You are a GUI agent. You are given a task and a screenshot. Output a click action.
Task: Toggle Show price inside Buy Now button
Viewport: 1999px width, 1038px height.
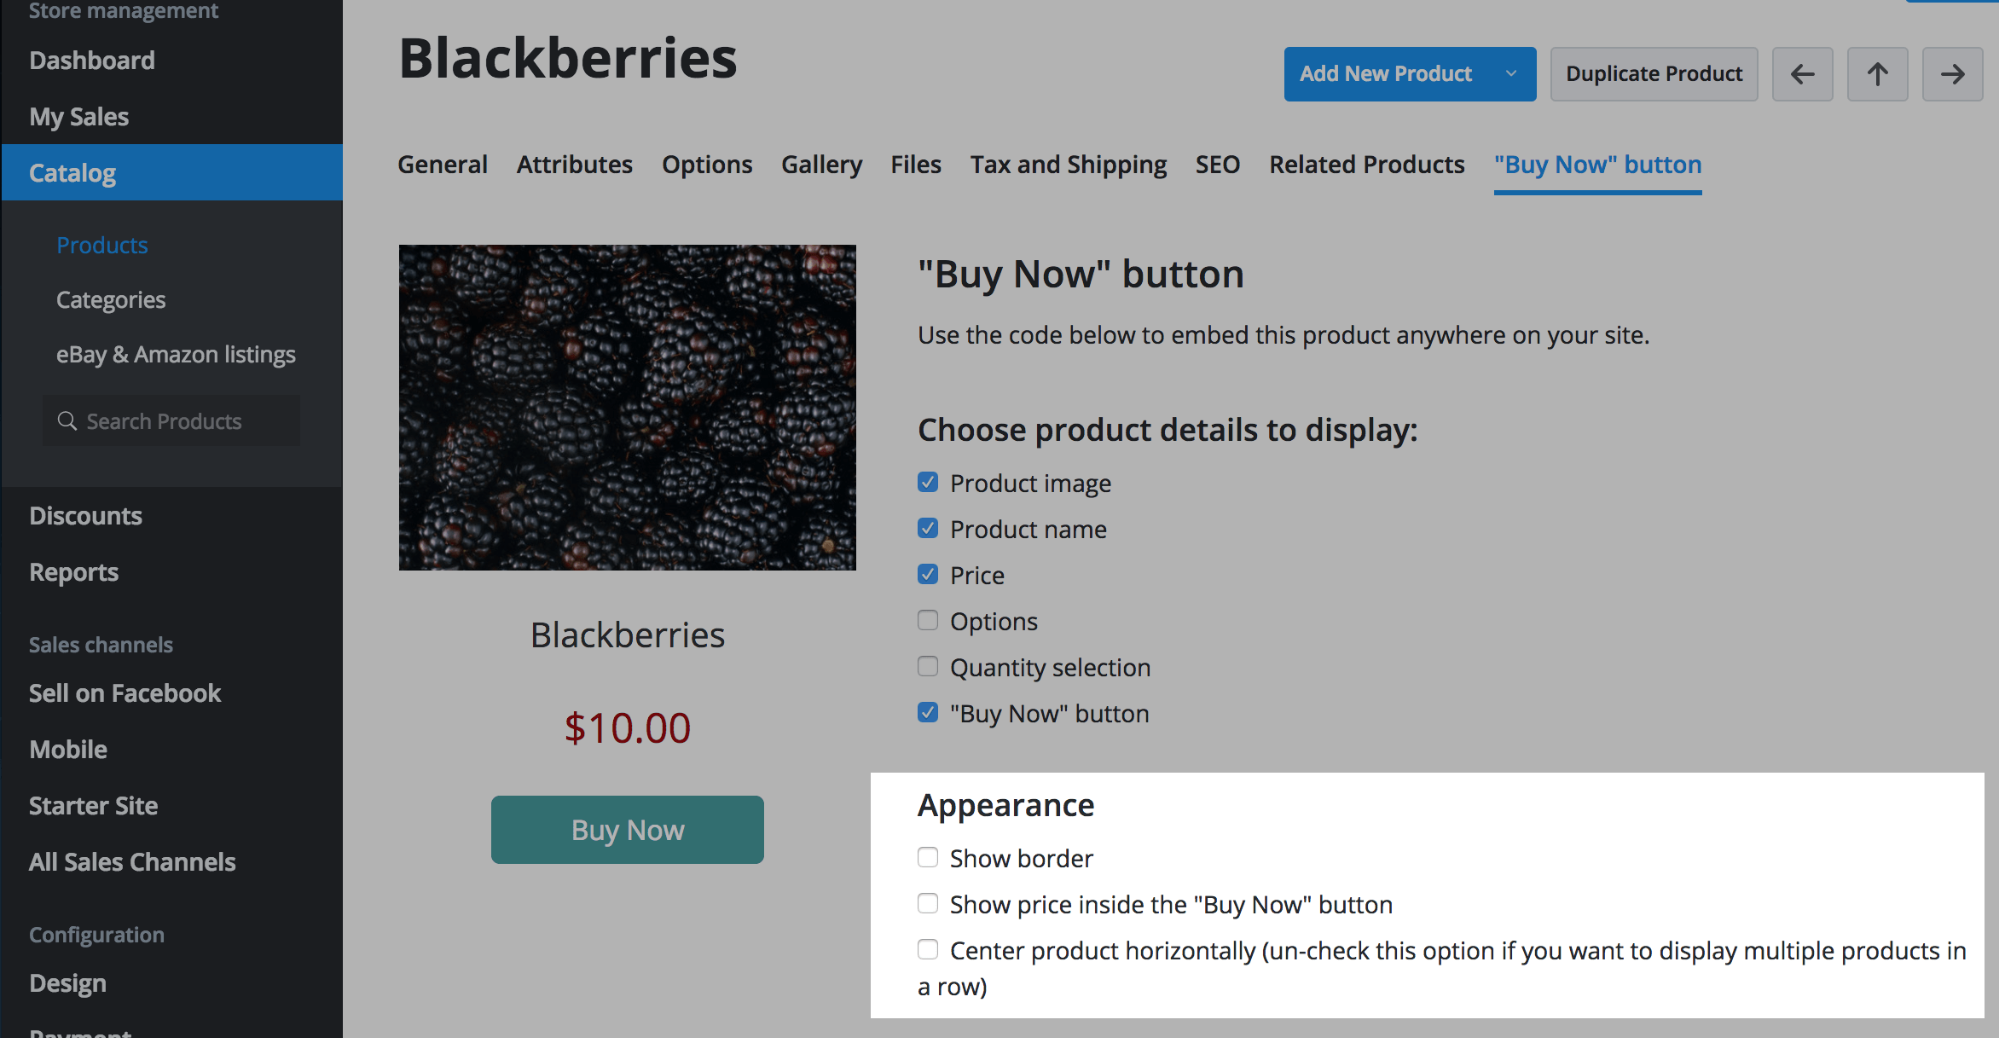click(928, 904)
